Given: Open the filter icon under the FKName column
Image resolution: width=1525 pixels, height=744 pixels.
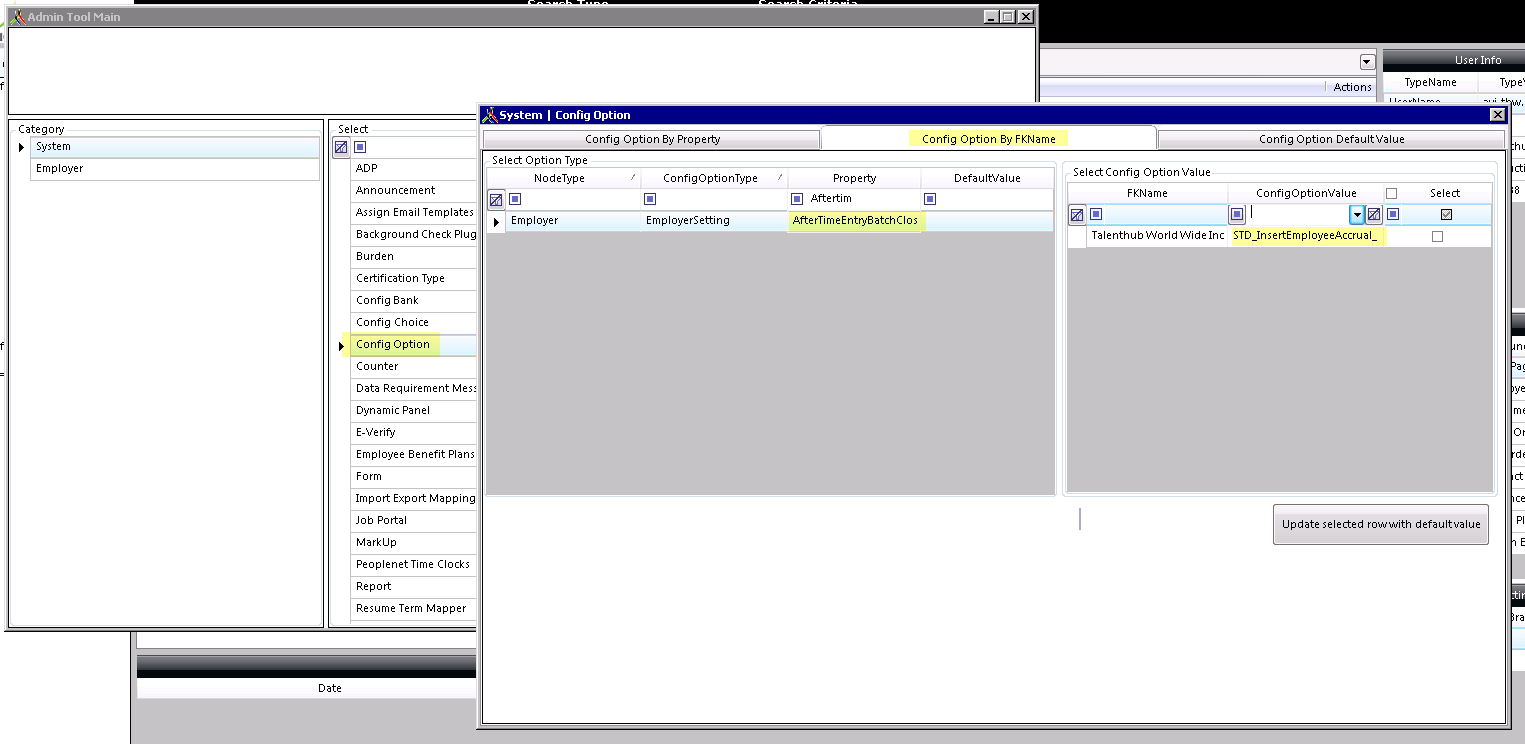Looking at the screenshot, I should click(1096, 214).
